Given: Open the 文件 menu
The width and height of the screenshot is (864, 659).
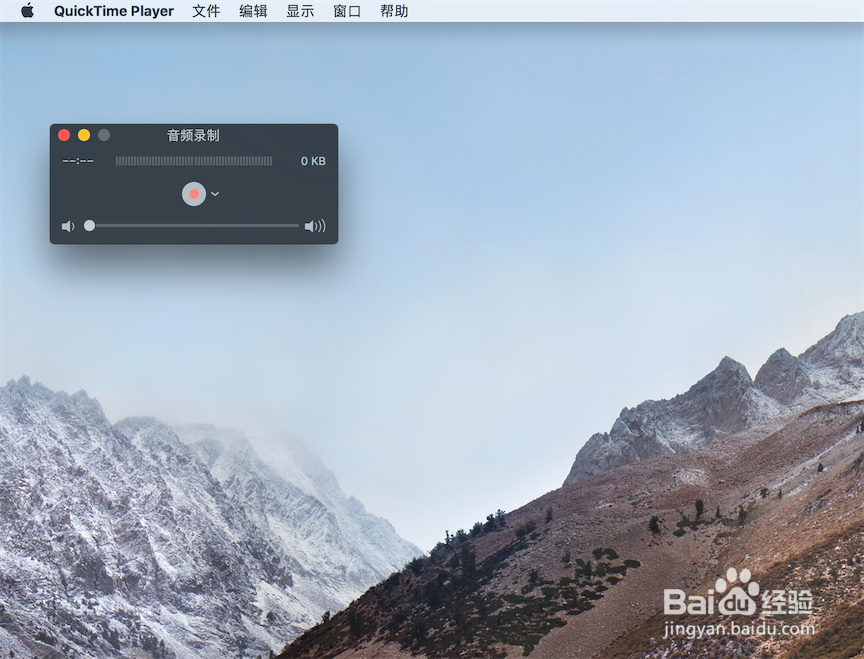Looking at the screenshot, I should [206, 12].
